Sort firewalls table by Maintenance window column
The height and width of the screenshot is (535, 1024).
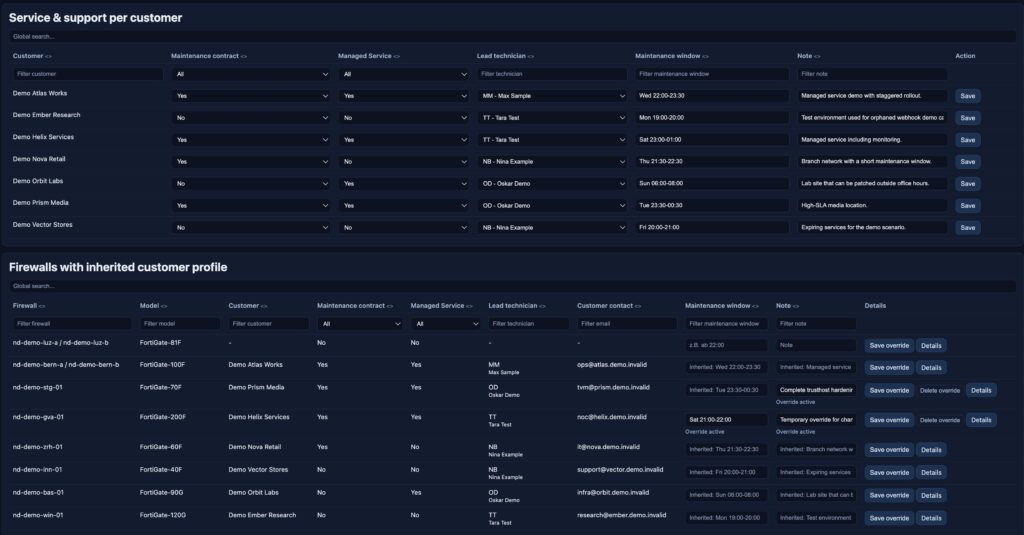point(722,305)
